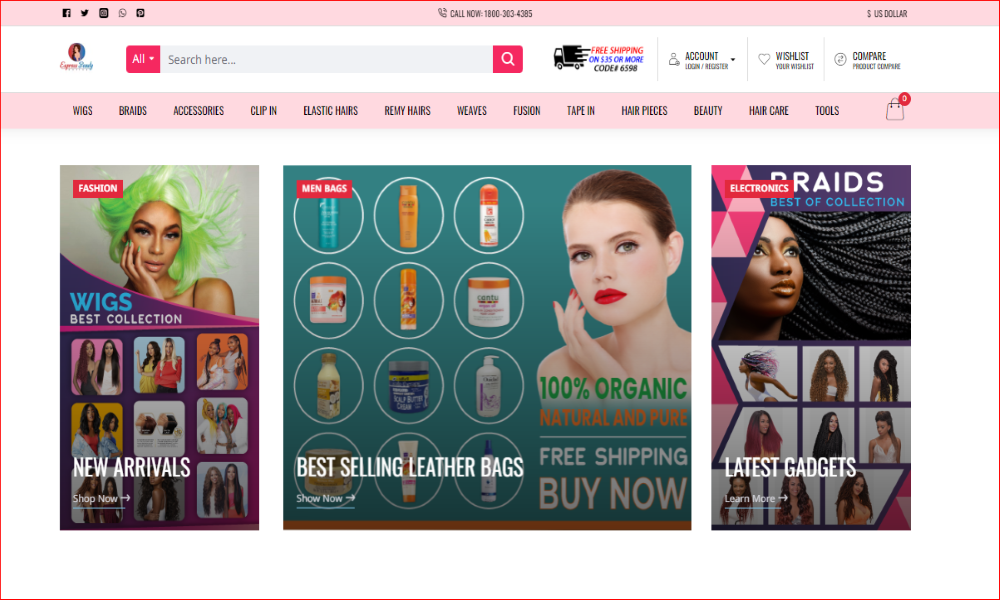Open the Wigs menu item
Viewport: 1000px width, 600px height.
pos(82,110)
